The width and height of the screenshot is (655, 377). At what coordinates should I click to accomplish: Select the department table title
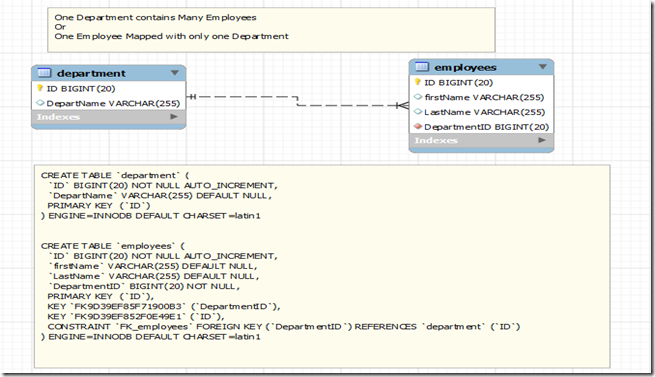pos(91,73)
